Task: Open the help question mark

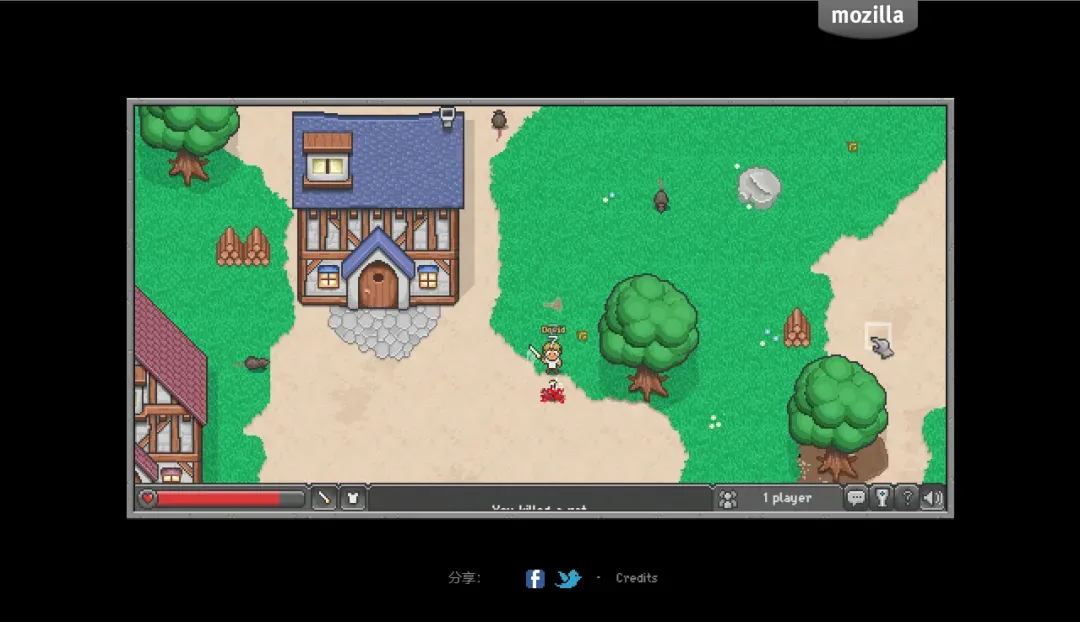Action: pyautogui.click(x=907, y=498)
